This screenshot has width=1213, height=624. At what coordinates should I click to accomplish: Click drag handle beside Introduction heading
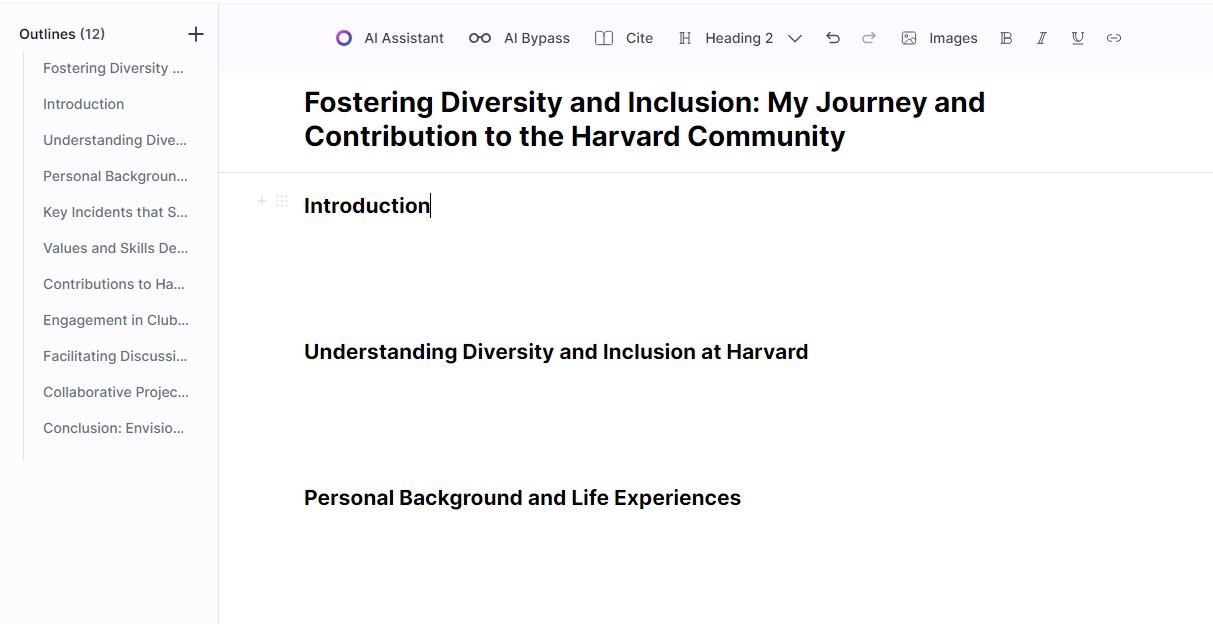coord(282,201)
